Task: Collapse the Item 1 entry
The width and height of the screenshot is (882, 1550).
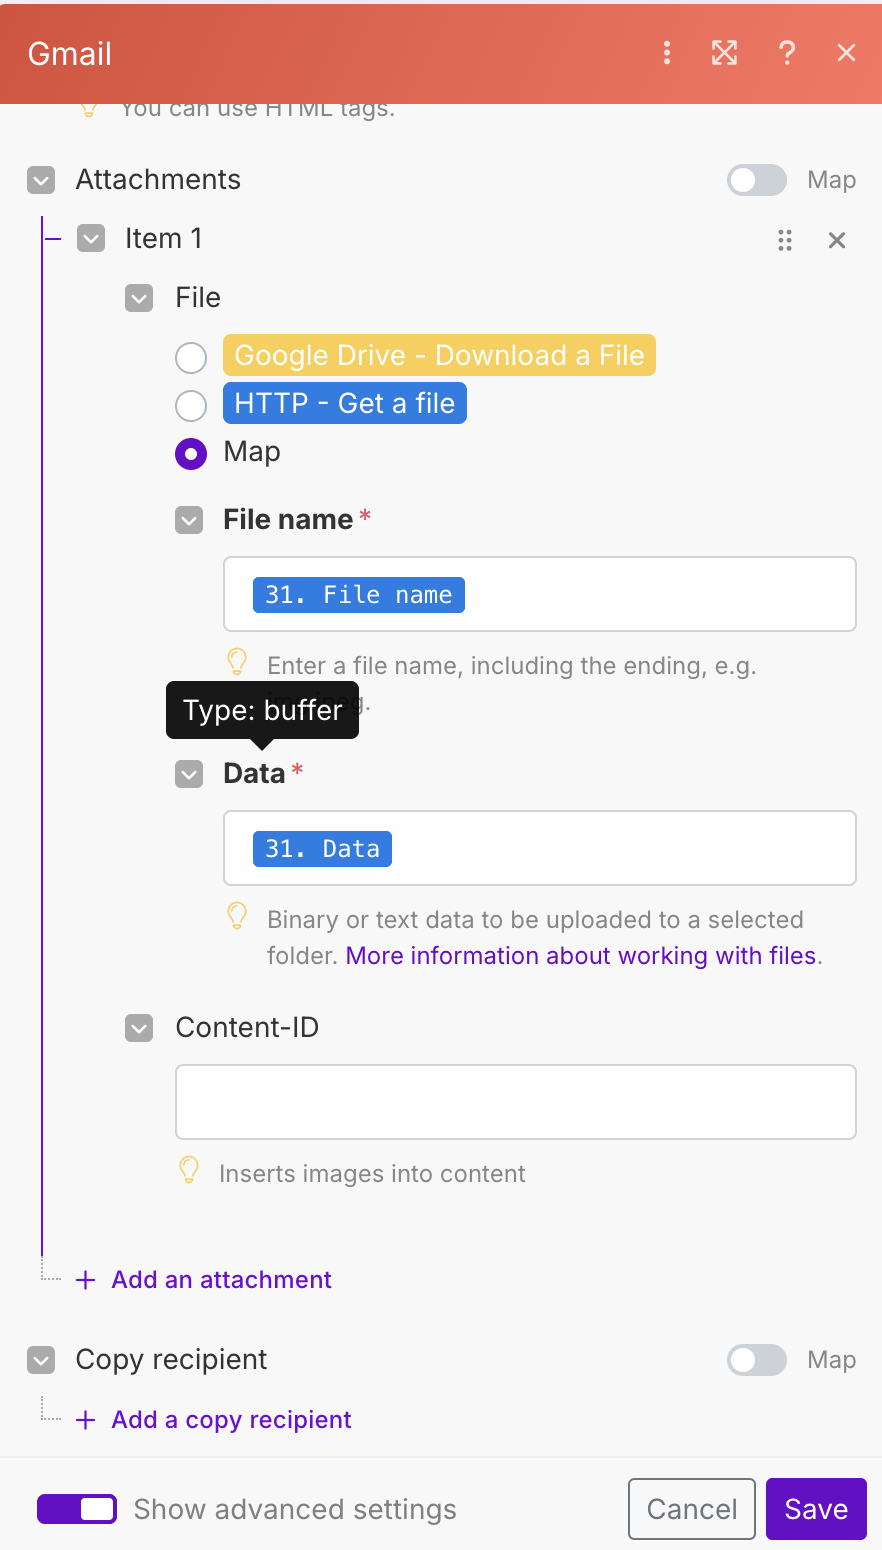Action: tap(91, 239)
